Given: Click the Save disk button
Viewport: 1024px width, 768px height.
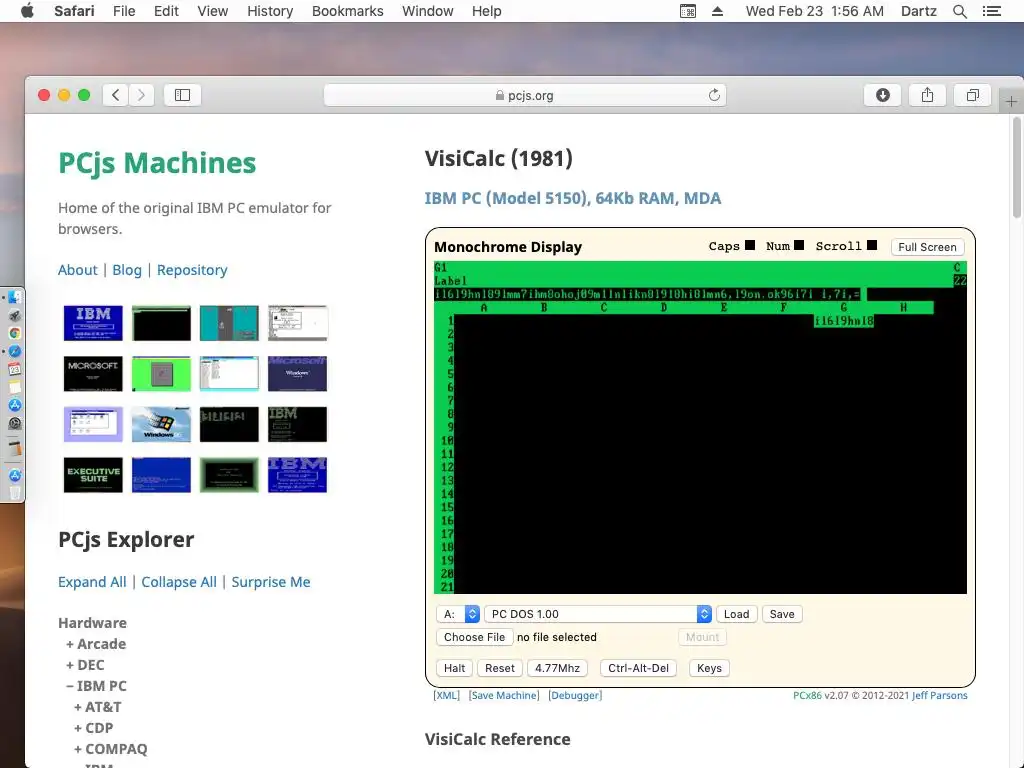Looking at the screenshot, I should (782, 614).
